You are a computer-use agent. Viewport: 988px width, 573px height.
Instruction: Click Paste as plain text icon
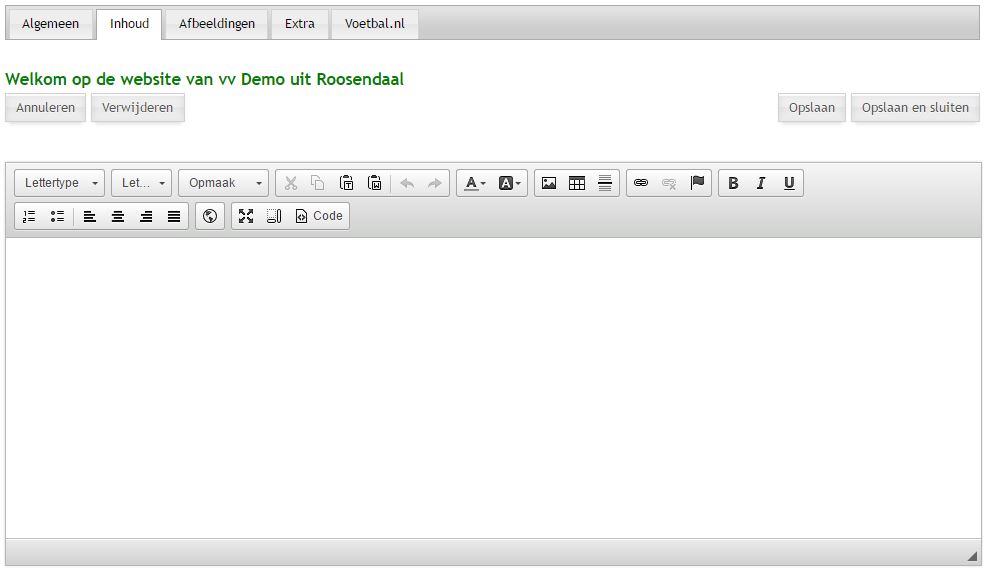click(346, 183)
